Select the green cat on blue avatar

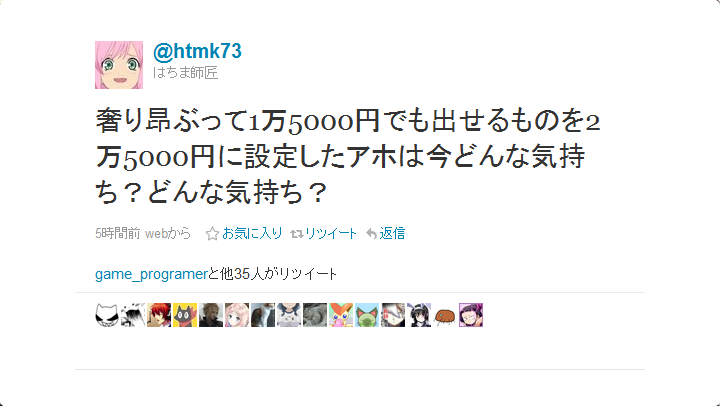click(367, 315)
